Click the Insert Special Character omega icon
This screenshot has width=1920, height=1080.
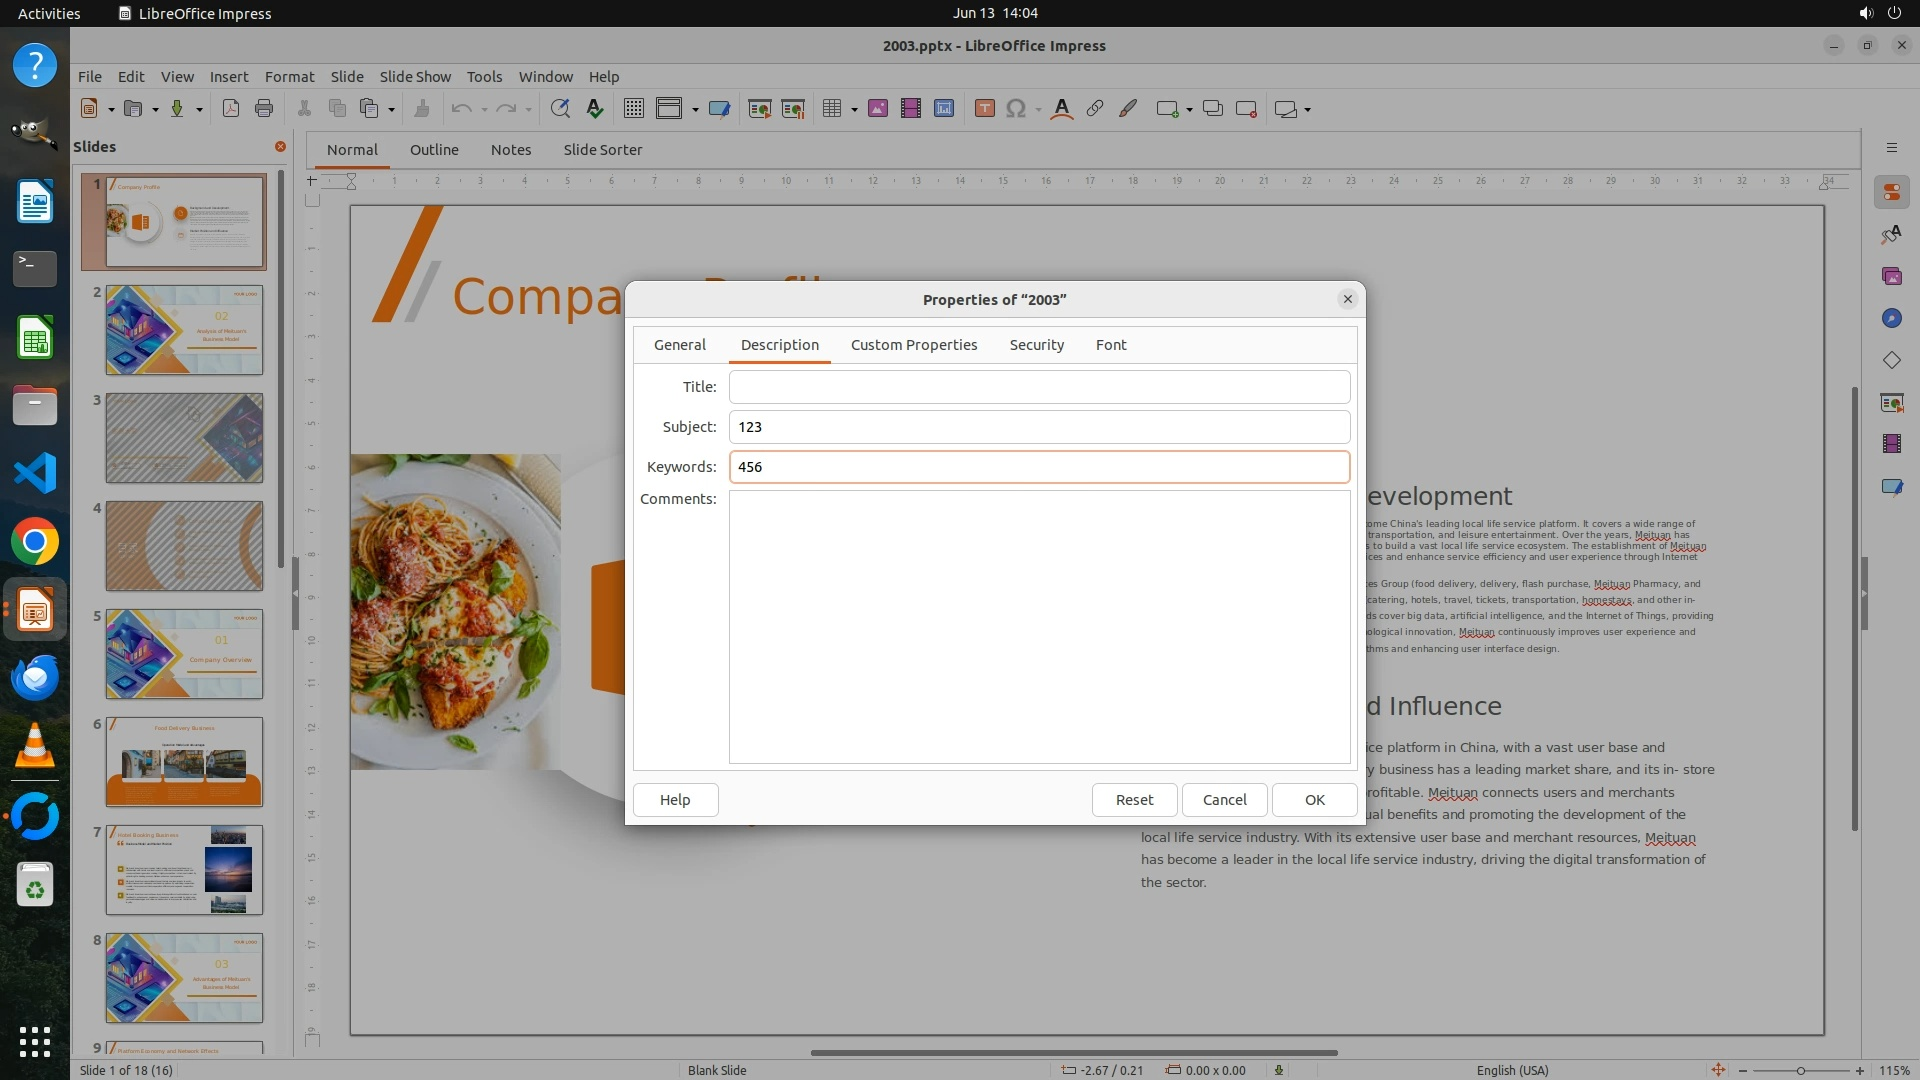pyautogui.click(x=1016, y=109)
